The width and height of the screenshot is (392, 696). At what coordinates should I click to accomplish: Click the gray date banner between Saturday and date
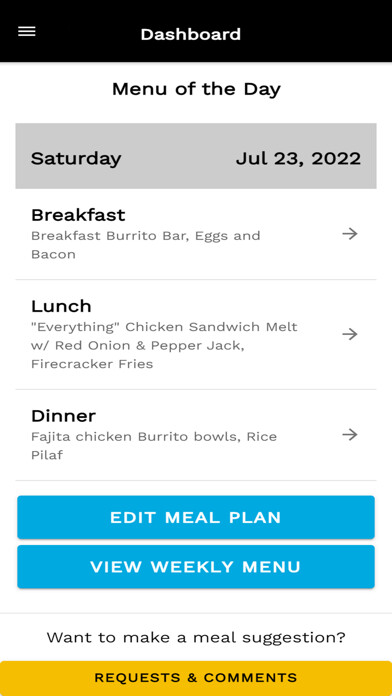click(178, 156)
